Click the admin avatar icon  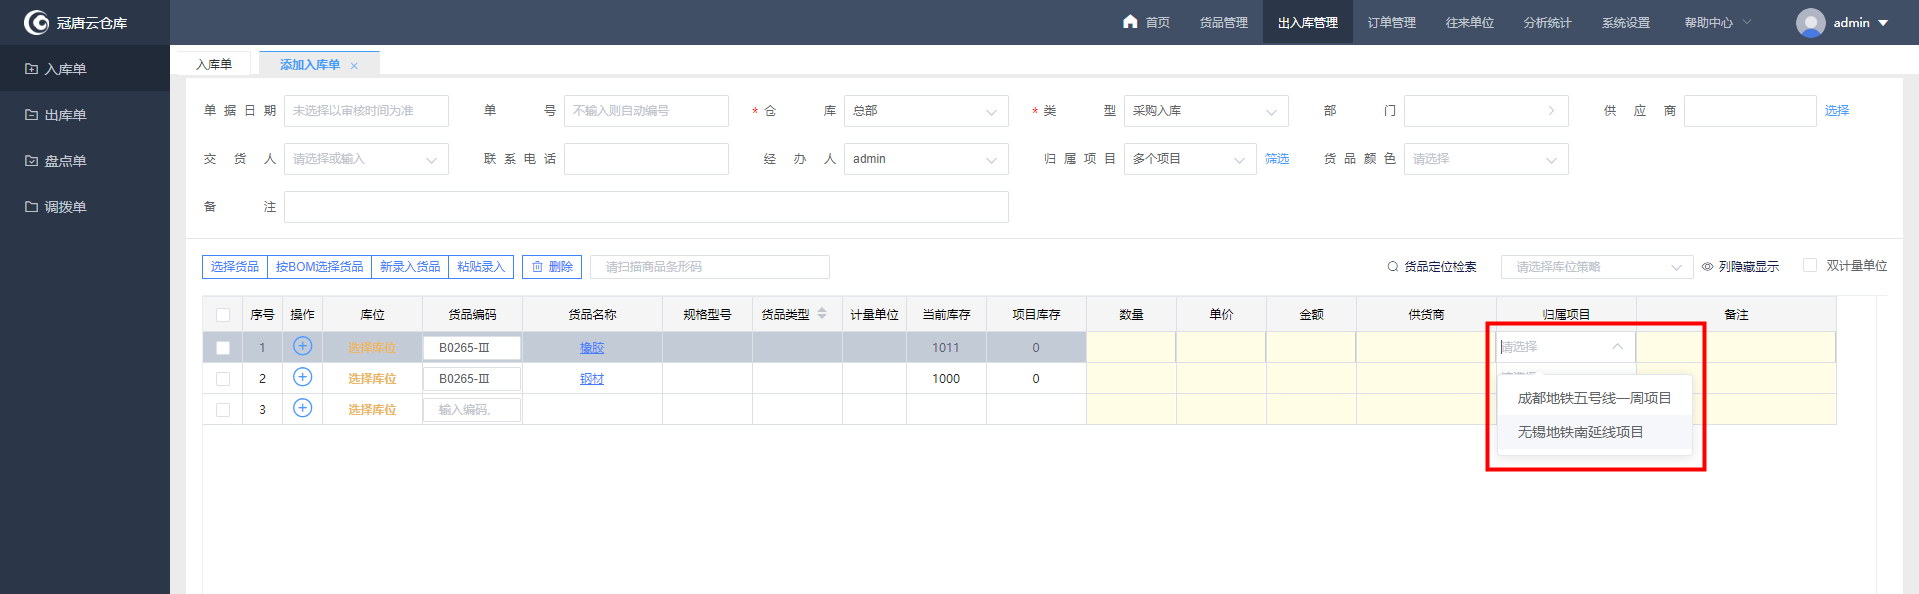[1810, 22]
